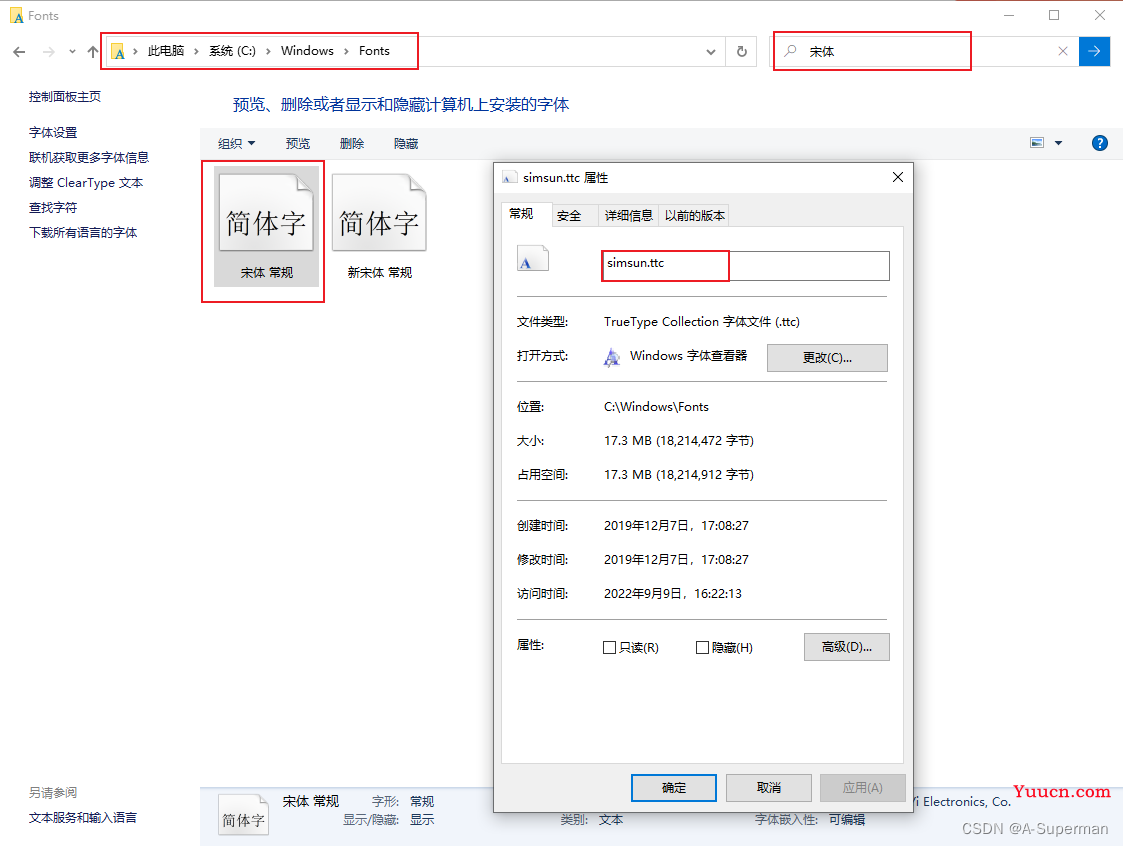Screen dimensions: 1123x846
Task: Click the font file icon in properties
Action: coord(532,258)
